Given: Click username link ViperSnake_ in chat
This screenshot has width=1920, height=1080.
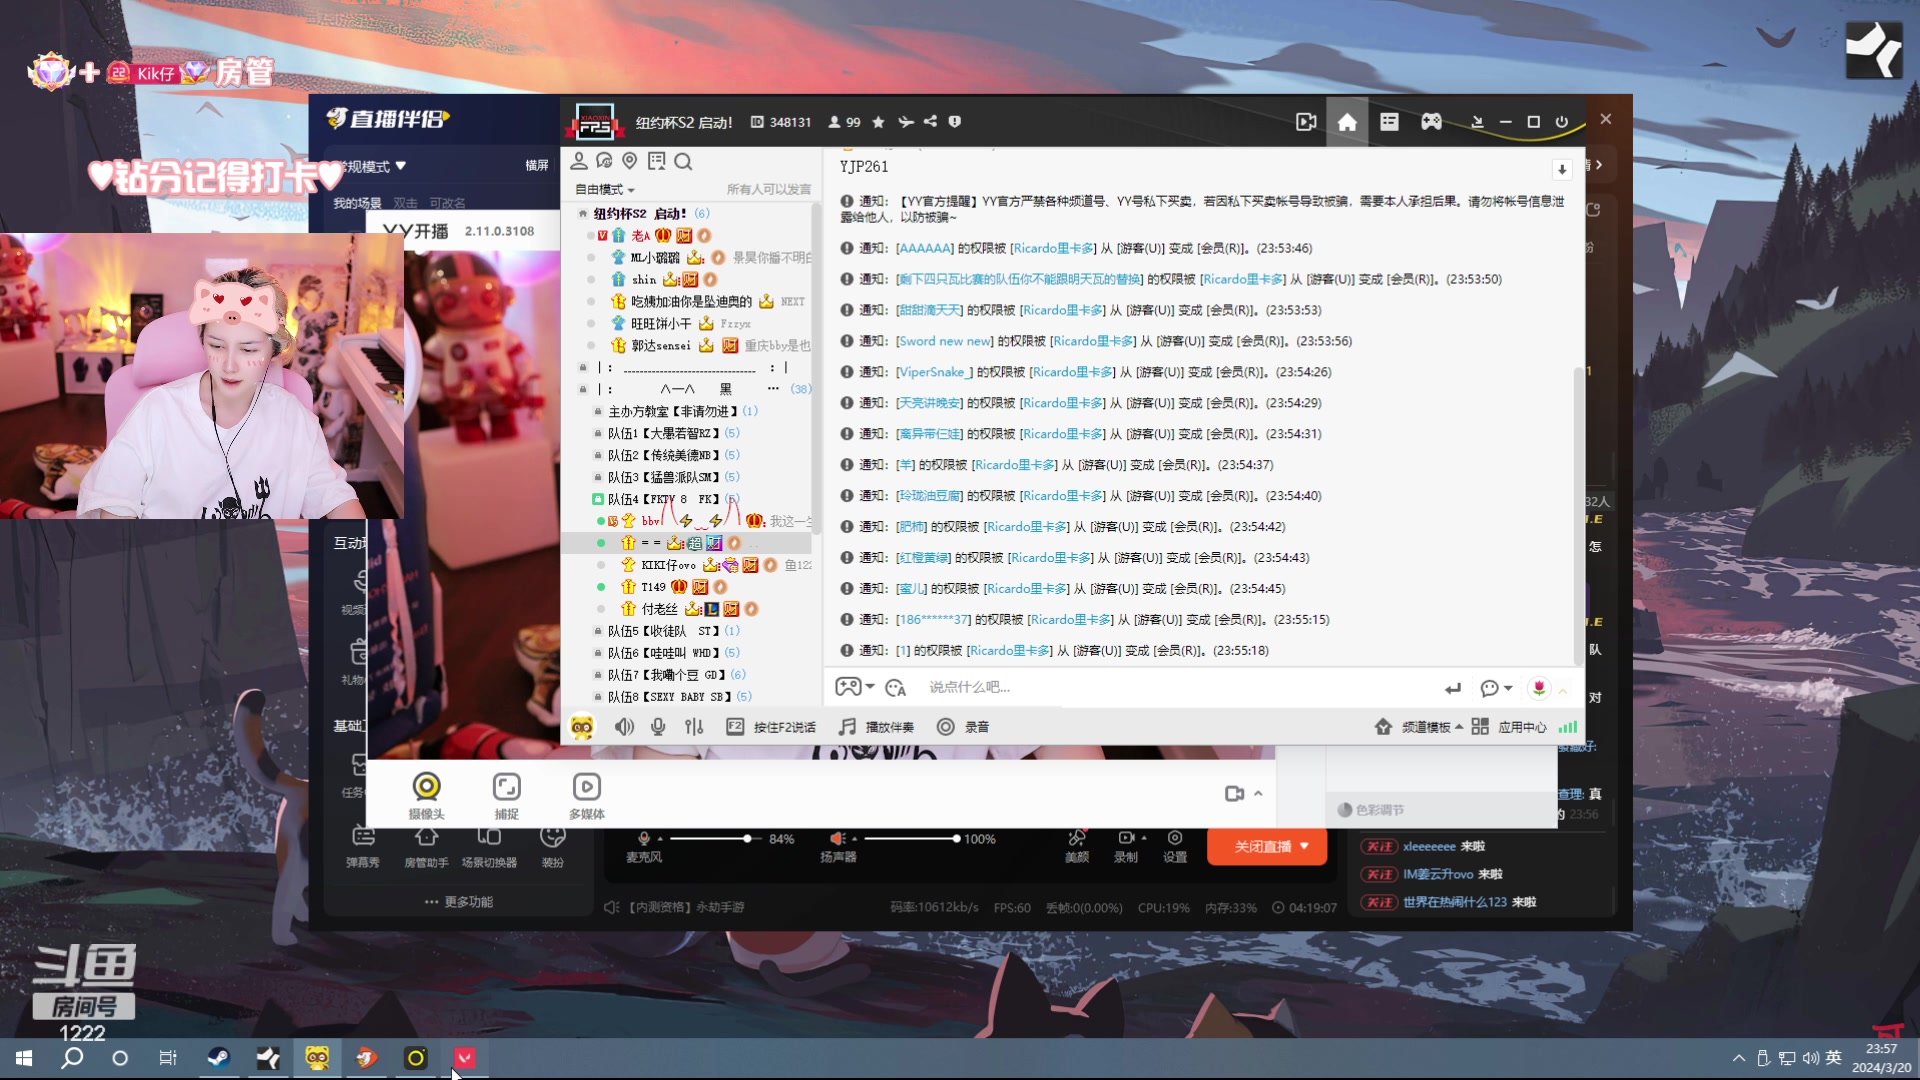Looking at the screenshot, I should [x=934, y=372].
